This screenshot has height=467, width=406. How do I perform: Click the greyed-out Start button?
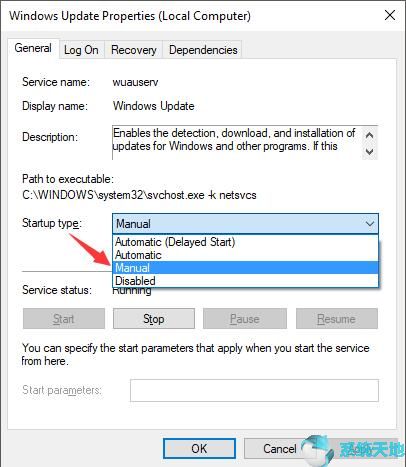click(x=64, y=319)
